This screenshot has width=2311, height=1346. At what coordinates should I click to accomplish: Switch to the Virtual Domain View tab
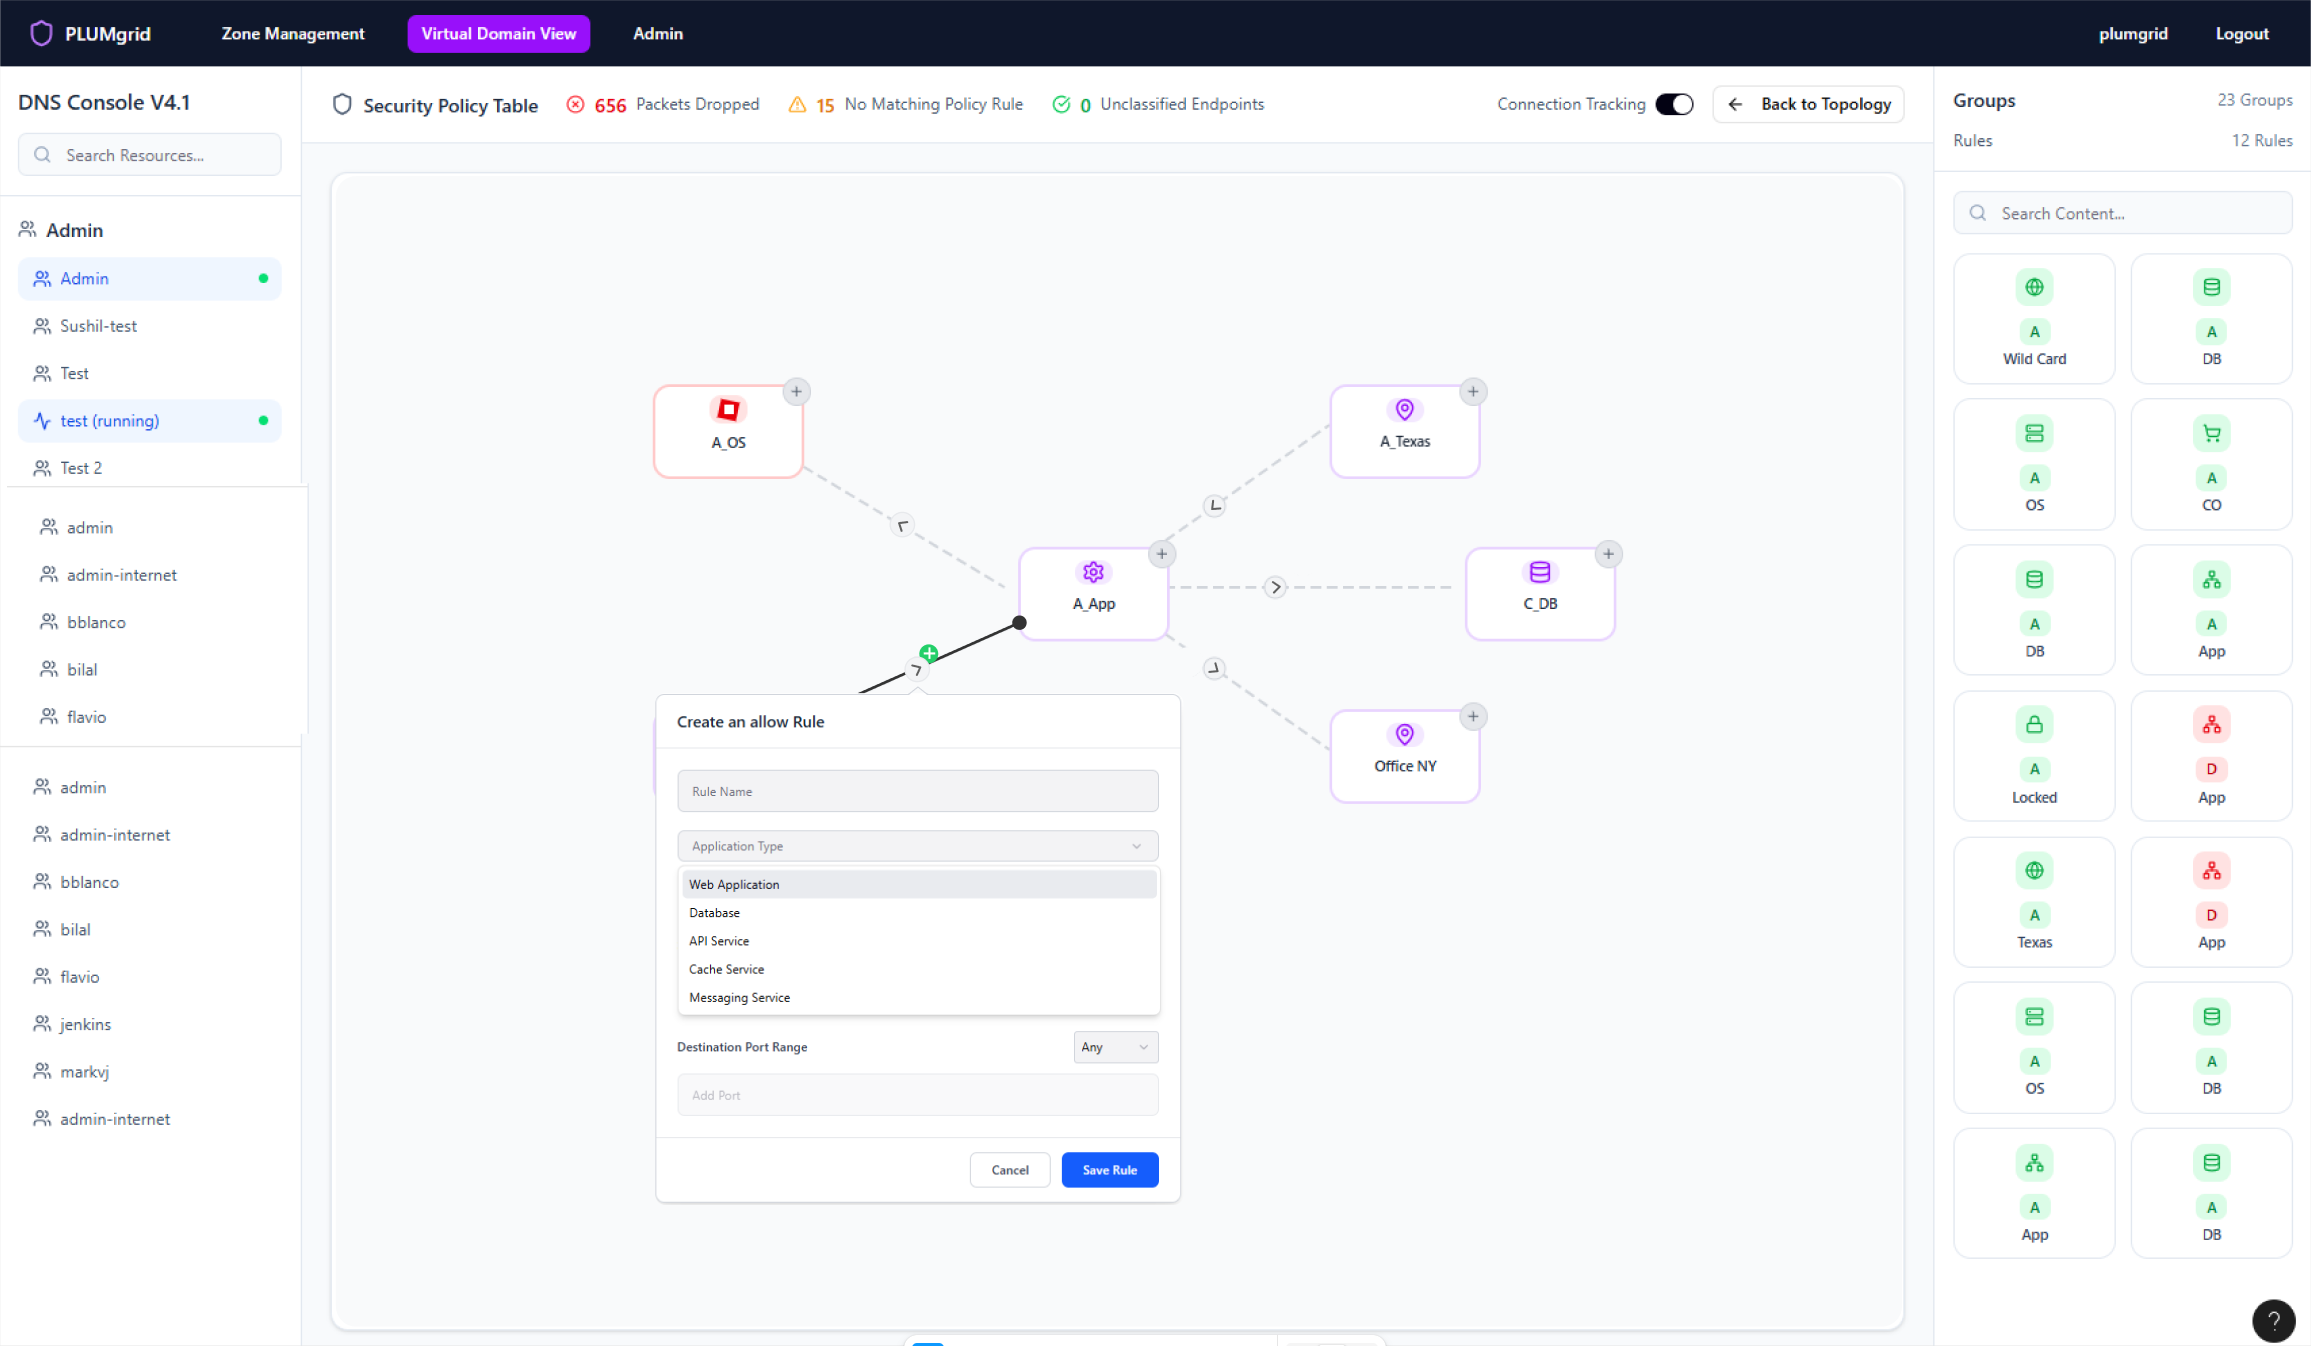click(498, 33)
